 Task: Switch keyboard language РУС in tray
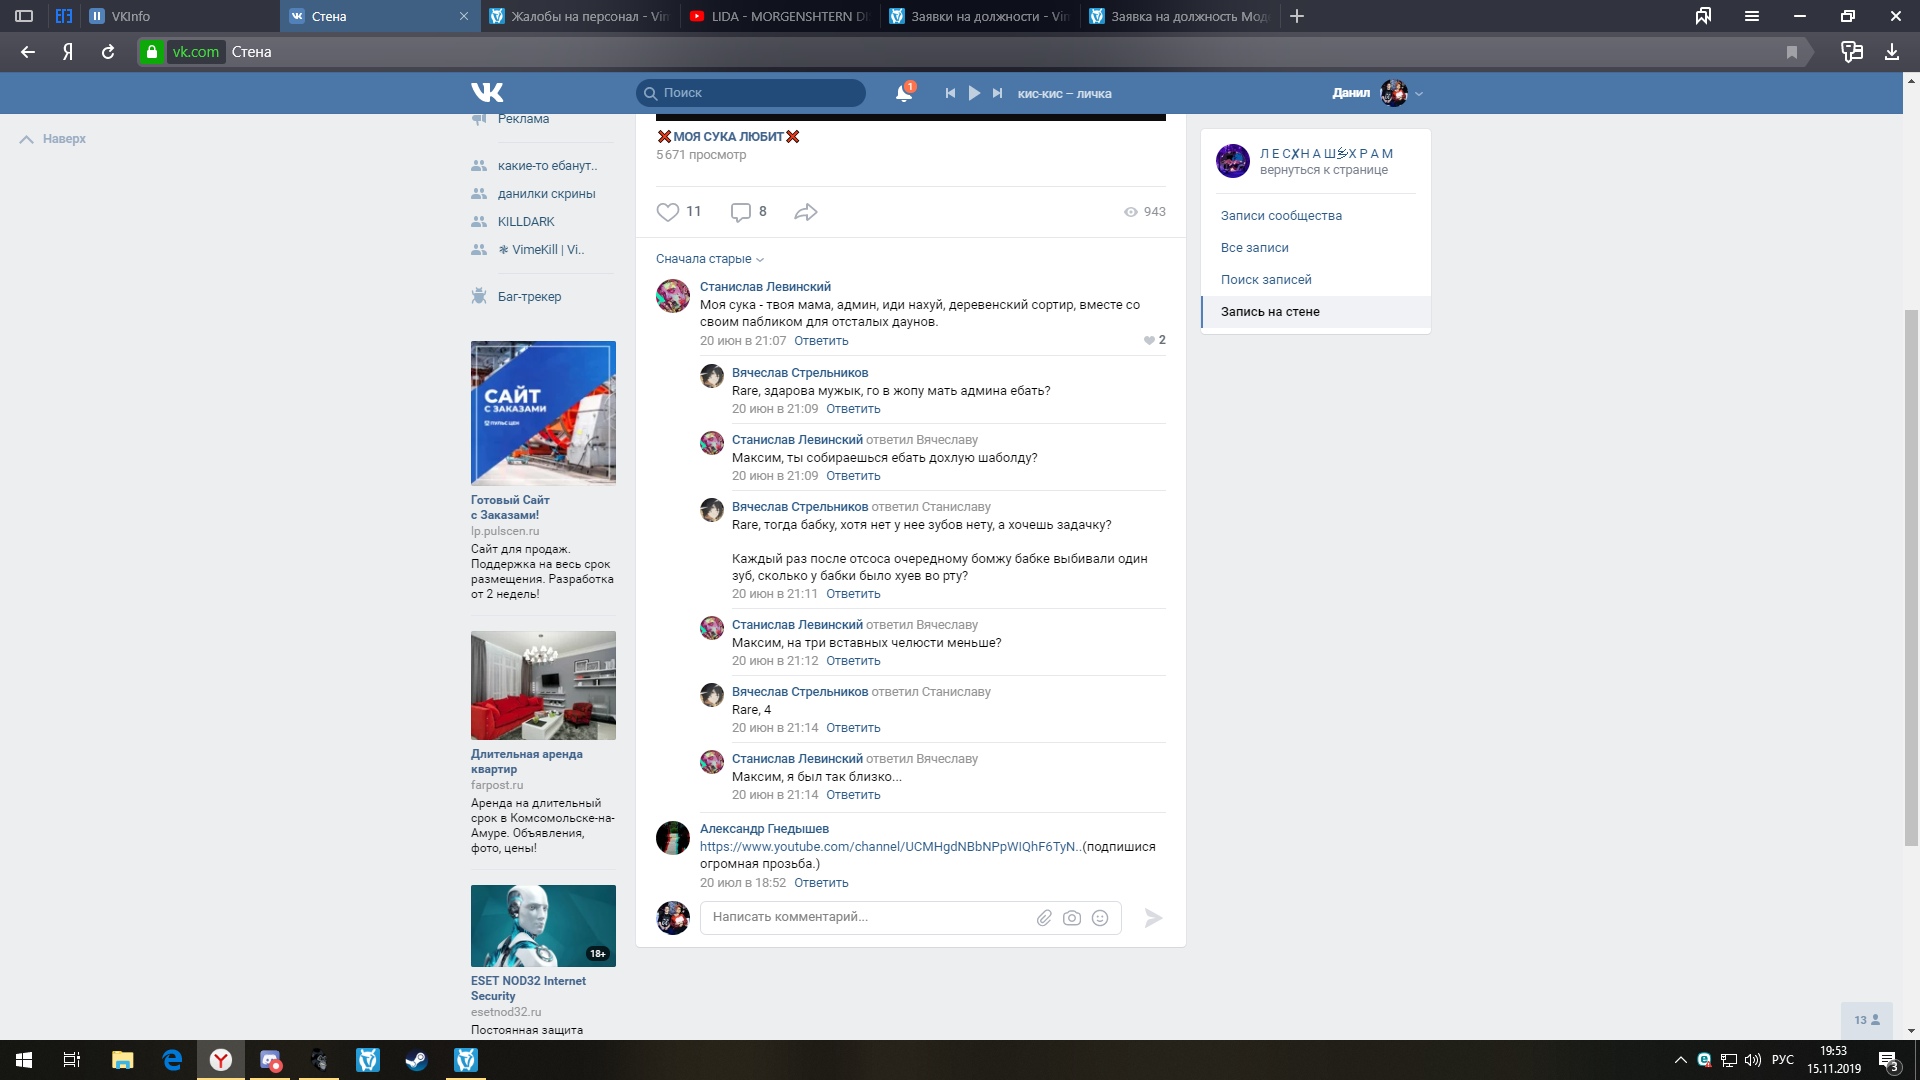click(1783, 1060)
